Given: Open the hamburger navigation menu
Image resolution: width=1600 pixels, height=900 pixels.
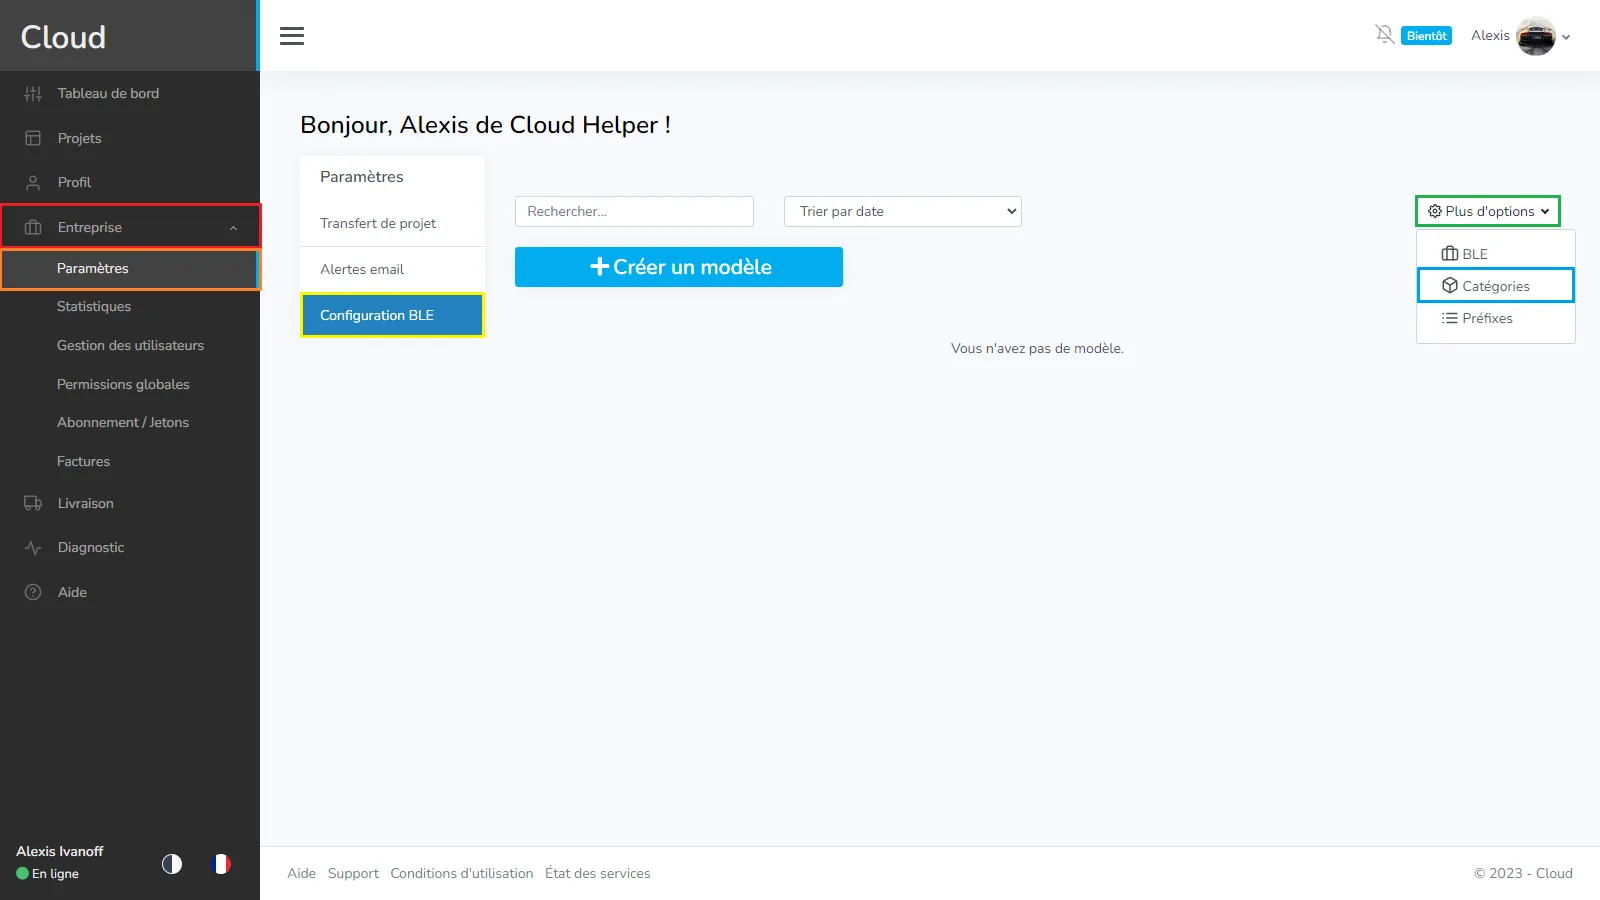Looking at the screenshot, I should 291,35.
